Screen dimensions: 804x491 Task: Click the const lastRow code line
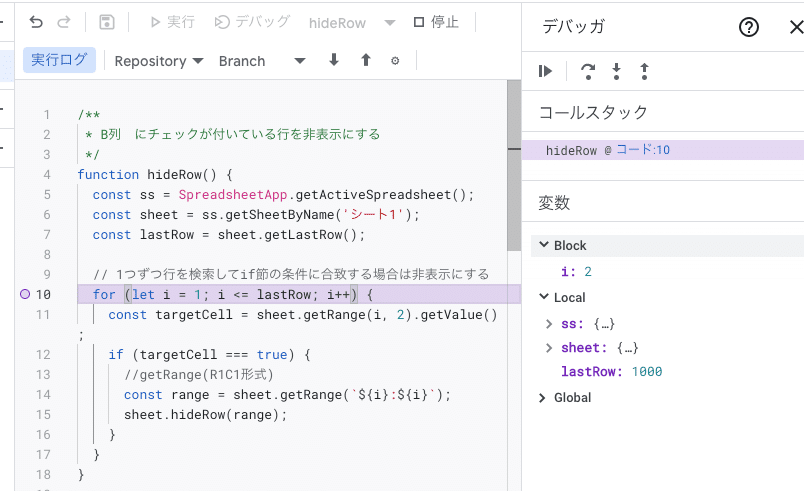point(228,234)
